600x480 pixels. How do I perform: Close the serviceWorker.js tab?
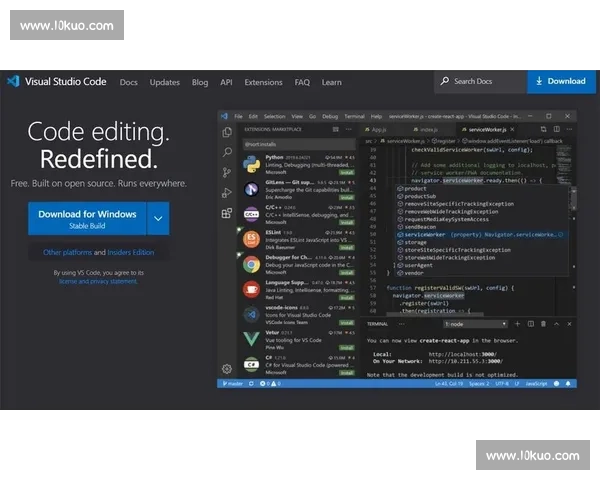pyautogui.click(x=512, y=129)
